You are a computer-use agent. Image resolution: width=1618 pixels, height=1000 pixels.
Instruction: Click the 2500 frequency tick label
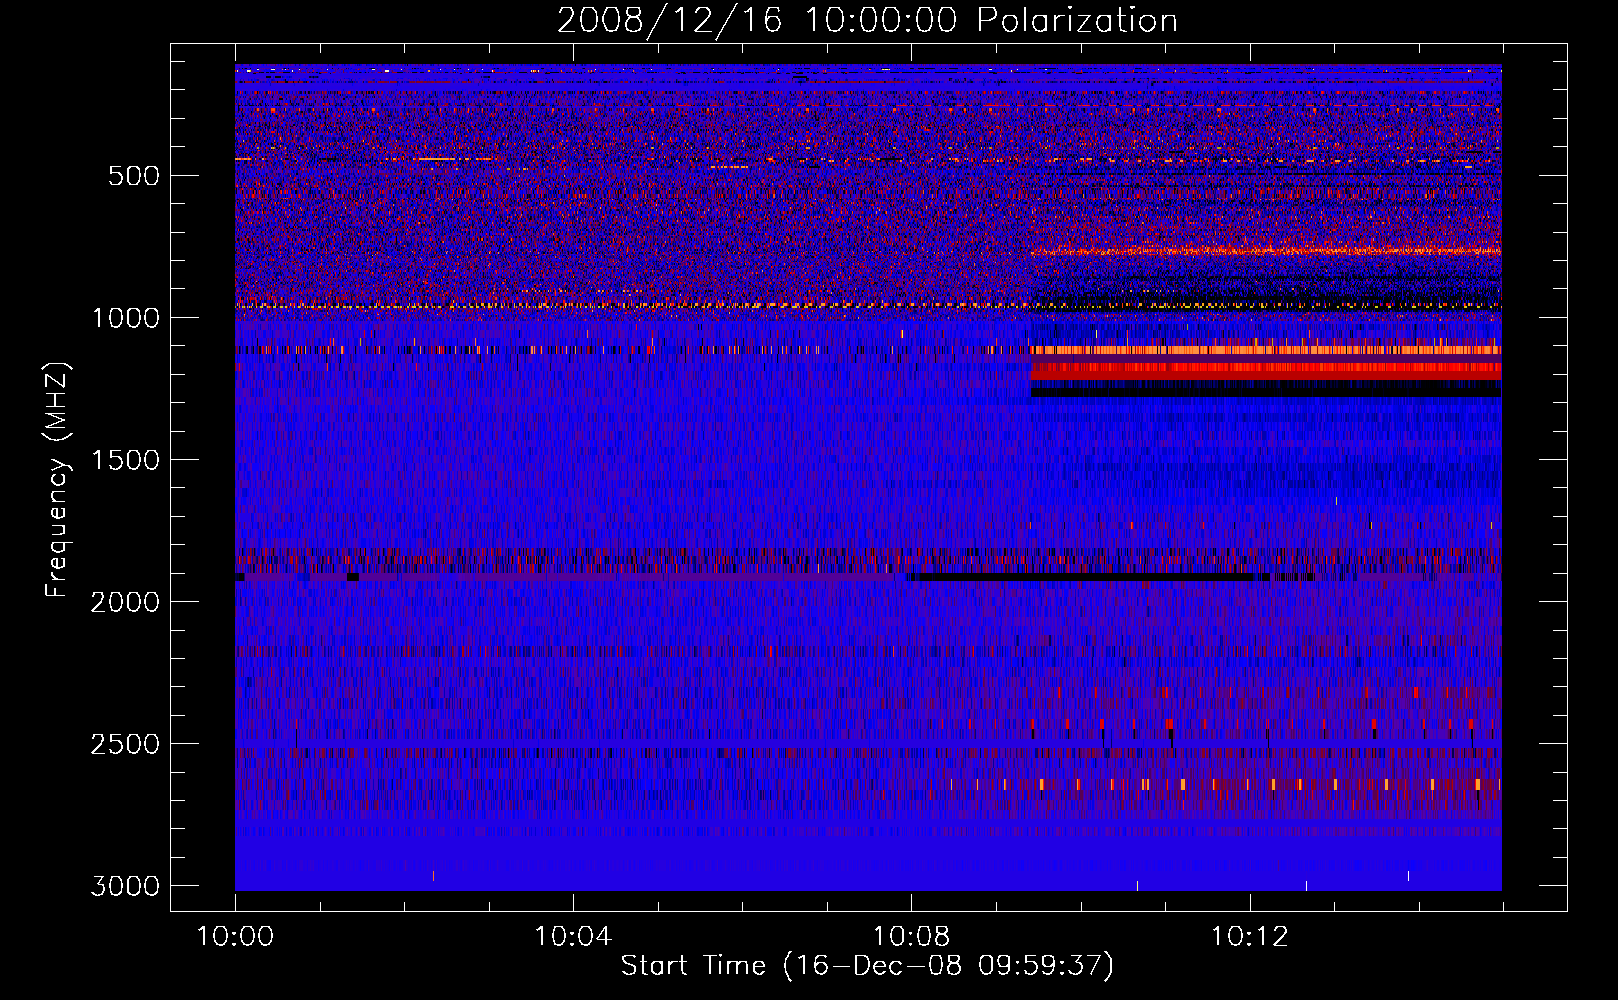[125, 744]
